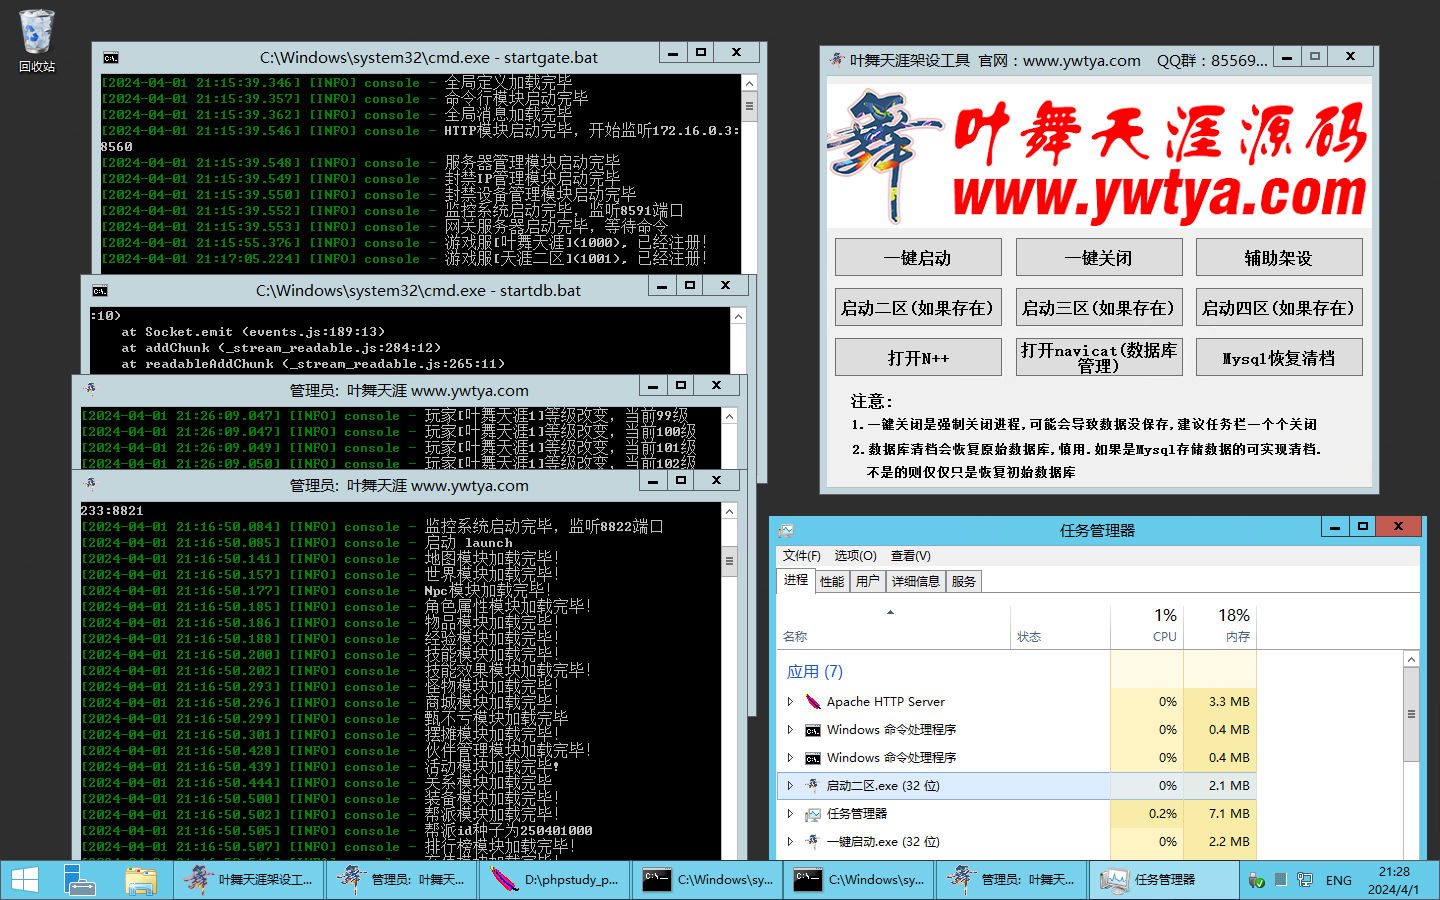This screenshot has height=900, width=1440.
Task: Select the 应用 (7) group header
Action: tap(815, 672)
